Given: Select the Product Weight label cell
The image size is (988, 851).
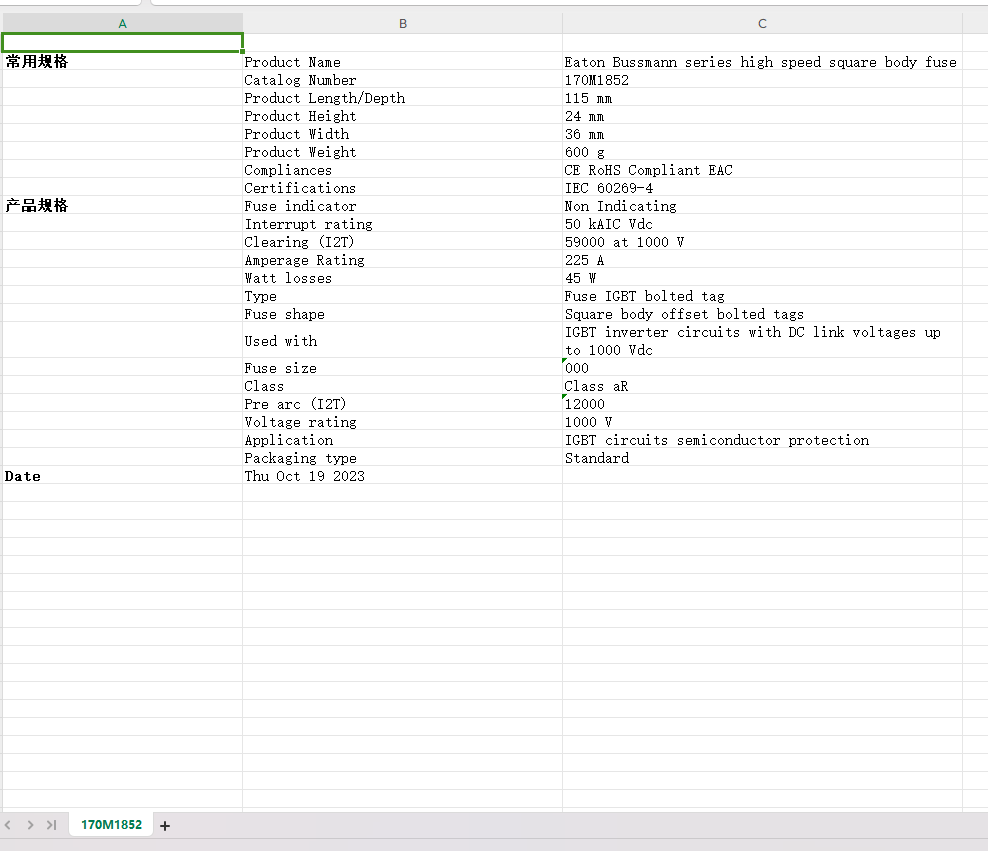Looking at the screenshot, I should [403, 152].
